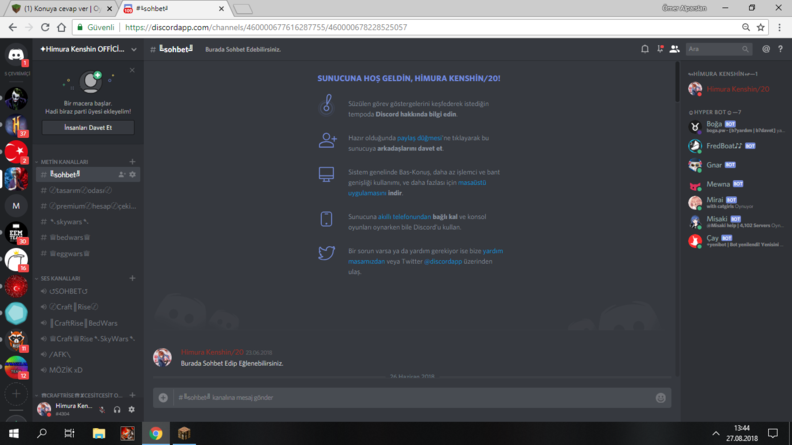Open user settings gear in user panel
Screen dimensions: 792x445
(131, 410)
